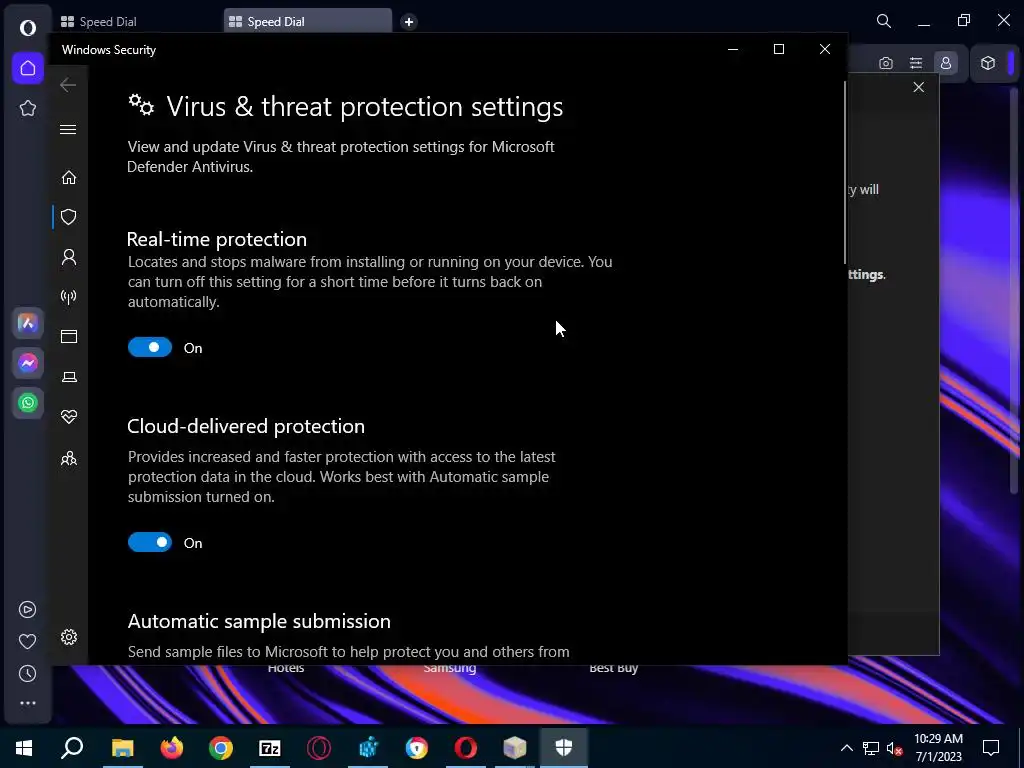Launch Firefox from the taskbar
The height and width of the screenshot is (768, 1024).
click(x=172, y=748)
